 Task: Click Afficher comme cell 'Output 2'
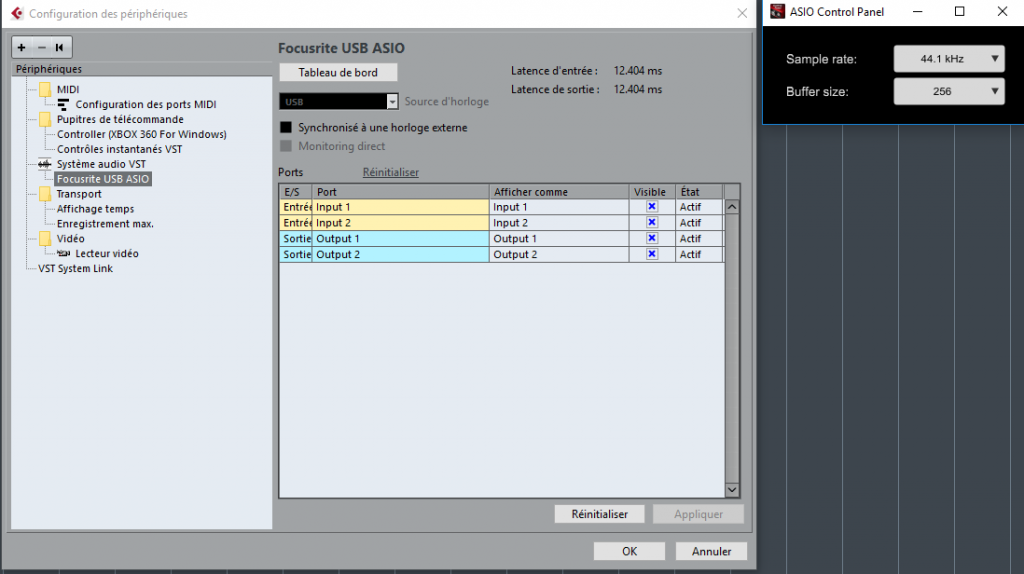click(559, 255)
